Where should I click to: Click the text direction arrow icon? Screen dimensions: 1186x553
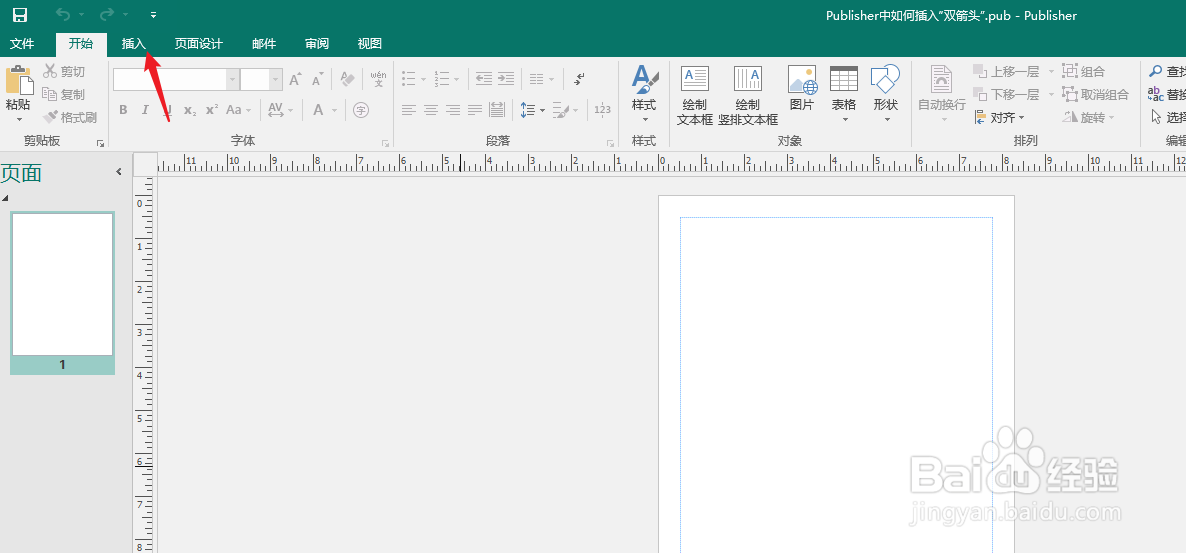579,79
